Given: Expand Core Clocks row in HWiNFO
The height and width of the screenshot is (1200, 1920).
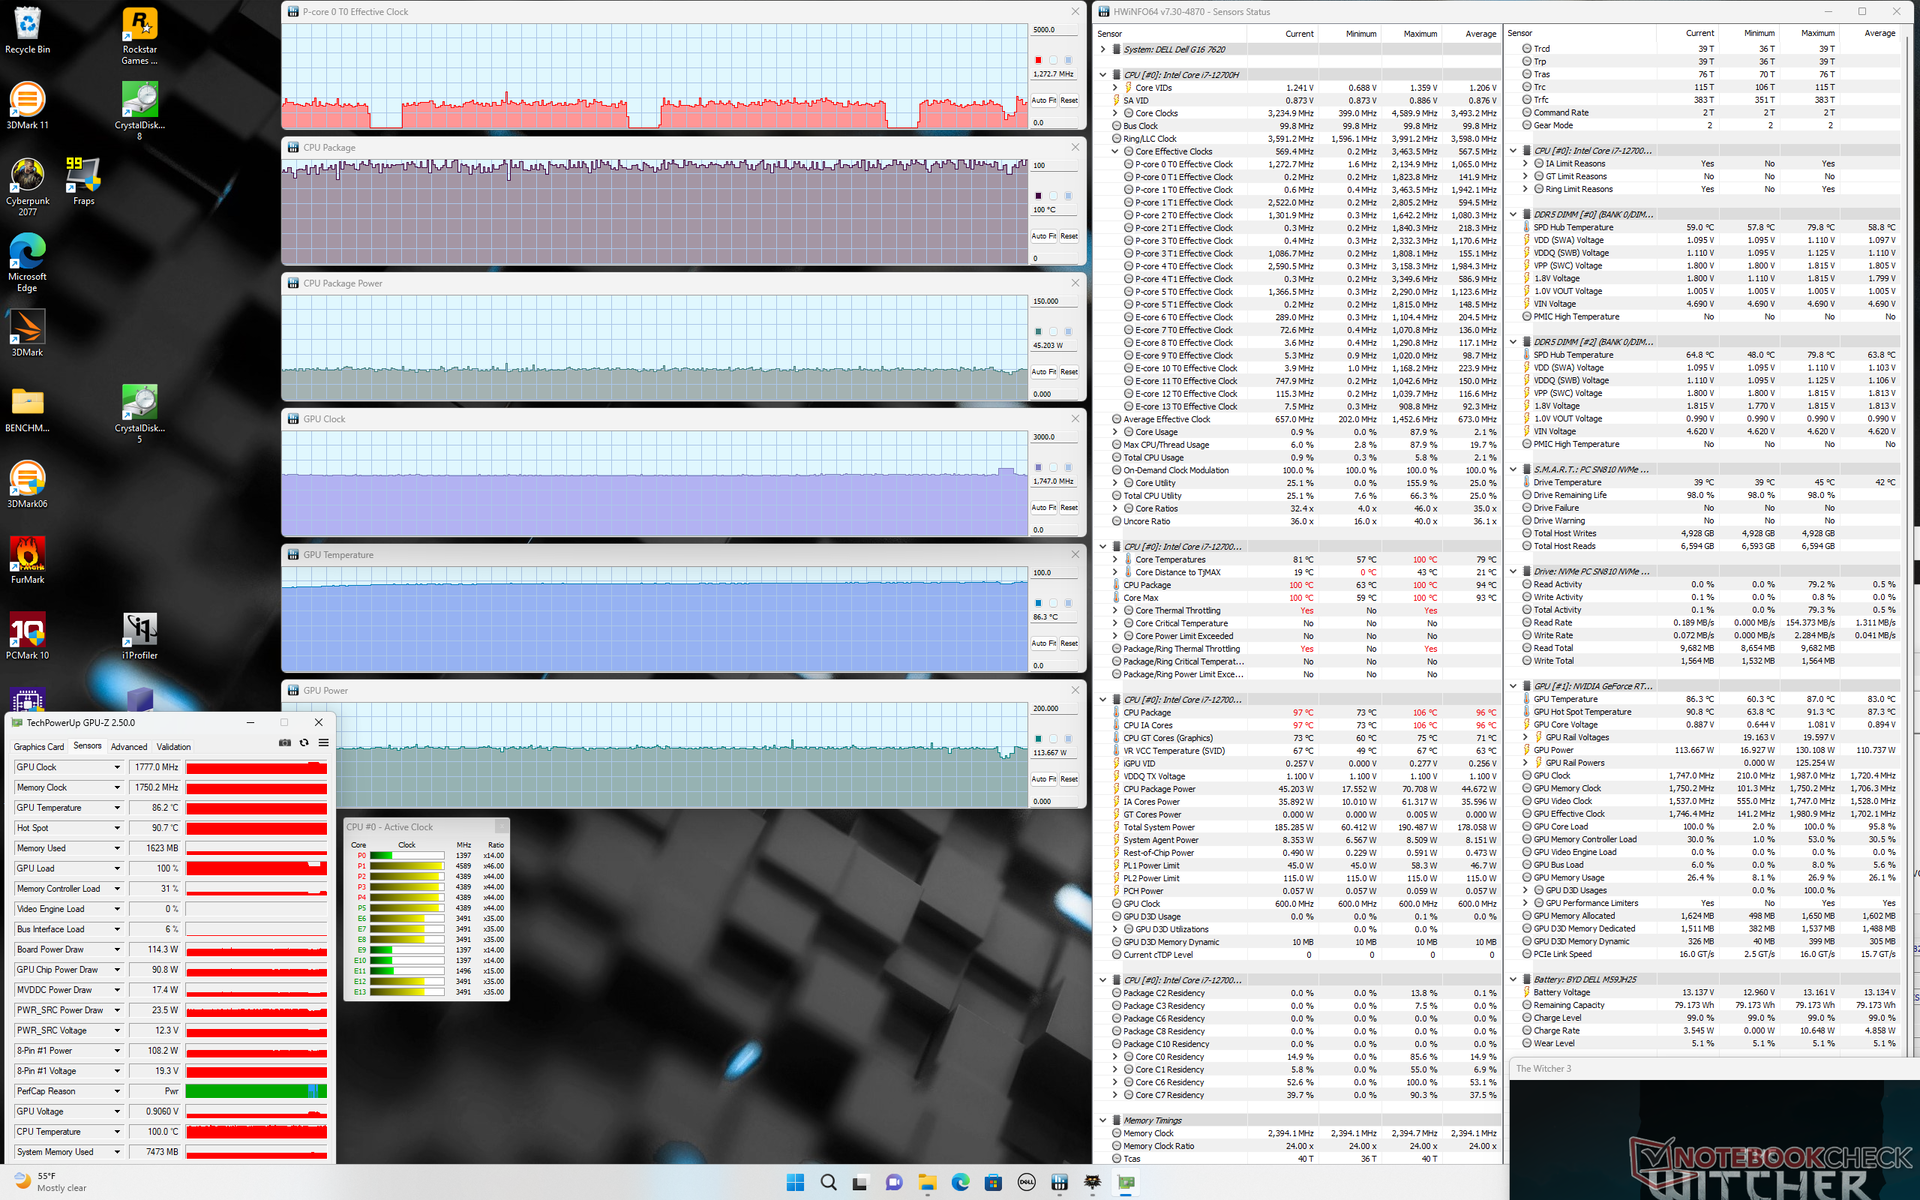Looking at the screenshot, I should 1115,113.
